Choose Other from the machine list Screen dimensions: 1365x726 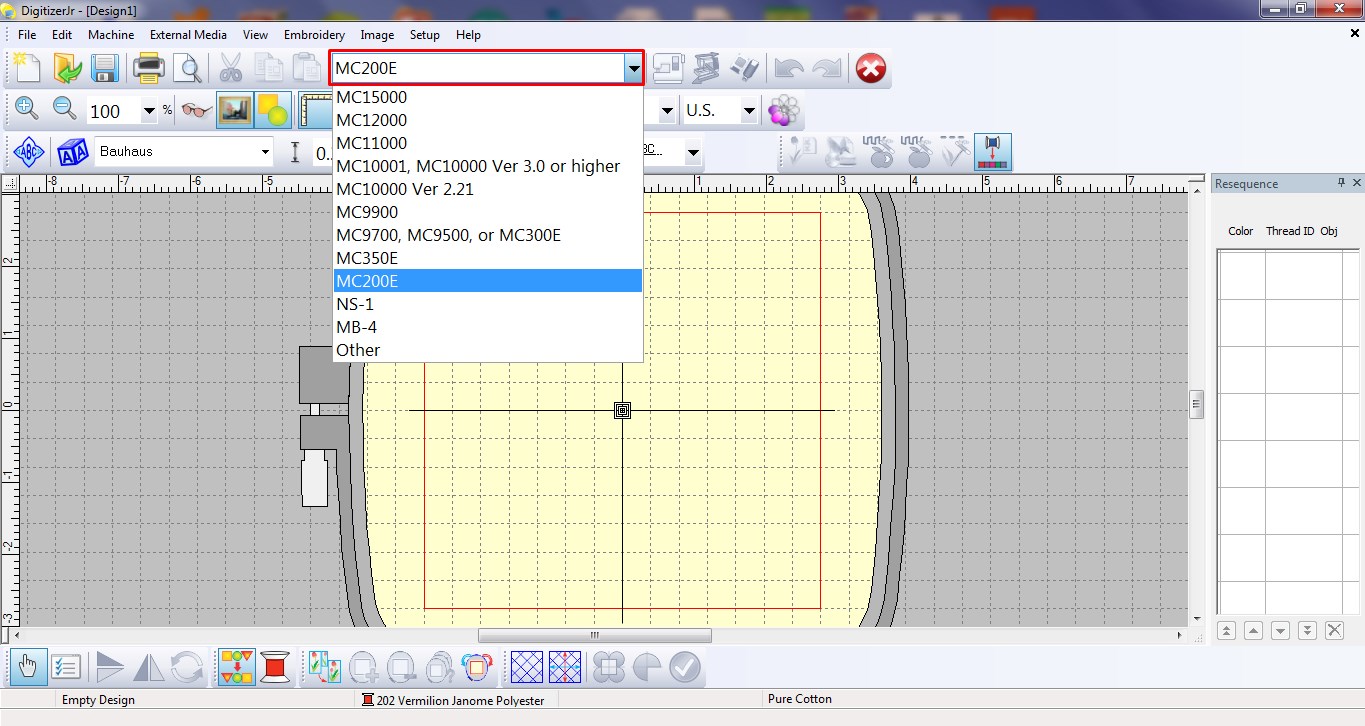point(488,350)
